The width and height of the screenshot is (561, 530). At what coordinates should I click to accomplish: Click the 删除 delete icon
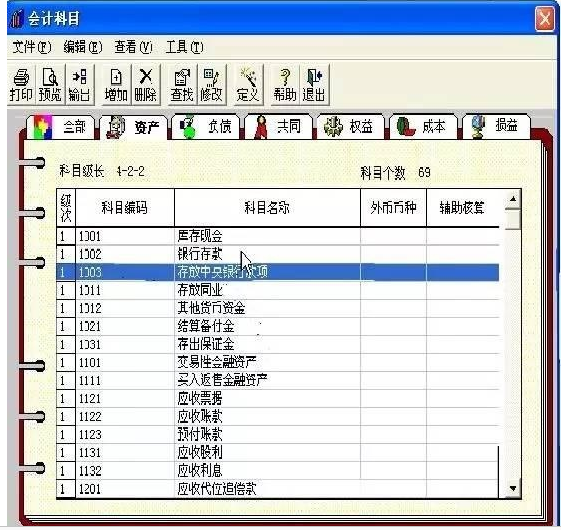[x=146, y=84]
